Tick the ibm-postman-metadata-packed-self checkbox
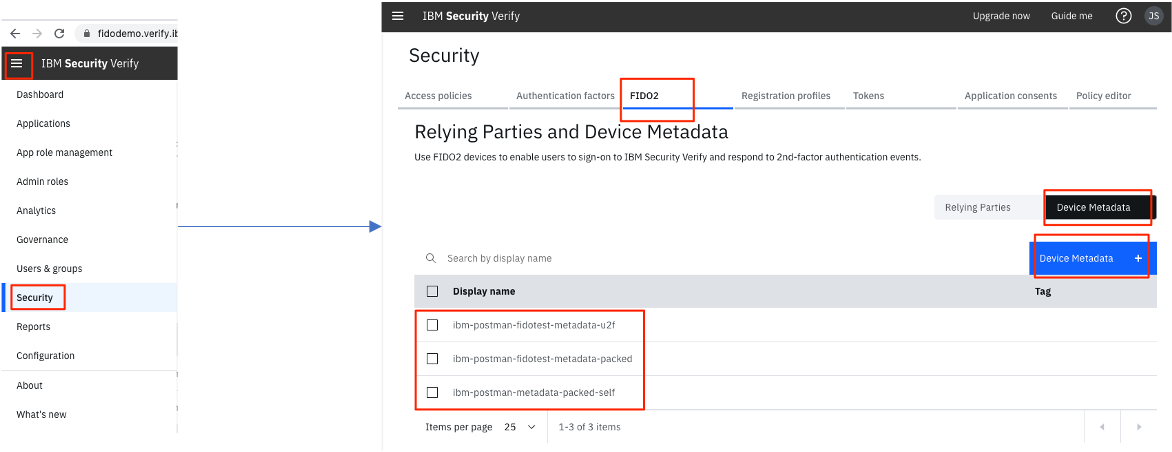Viewport: 1172px width, 452px height. coord(432,392)
